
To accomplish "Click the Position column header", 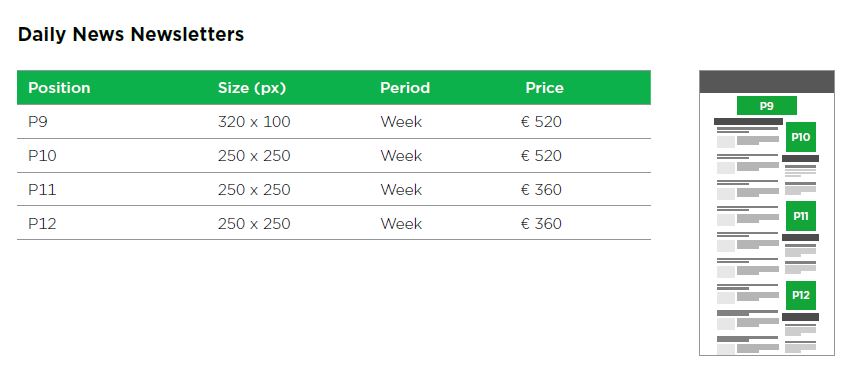I will 59,88.
